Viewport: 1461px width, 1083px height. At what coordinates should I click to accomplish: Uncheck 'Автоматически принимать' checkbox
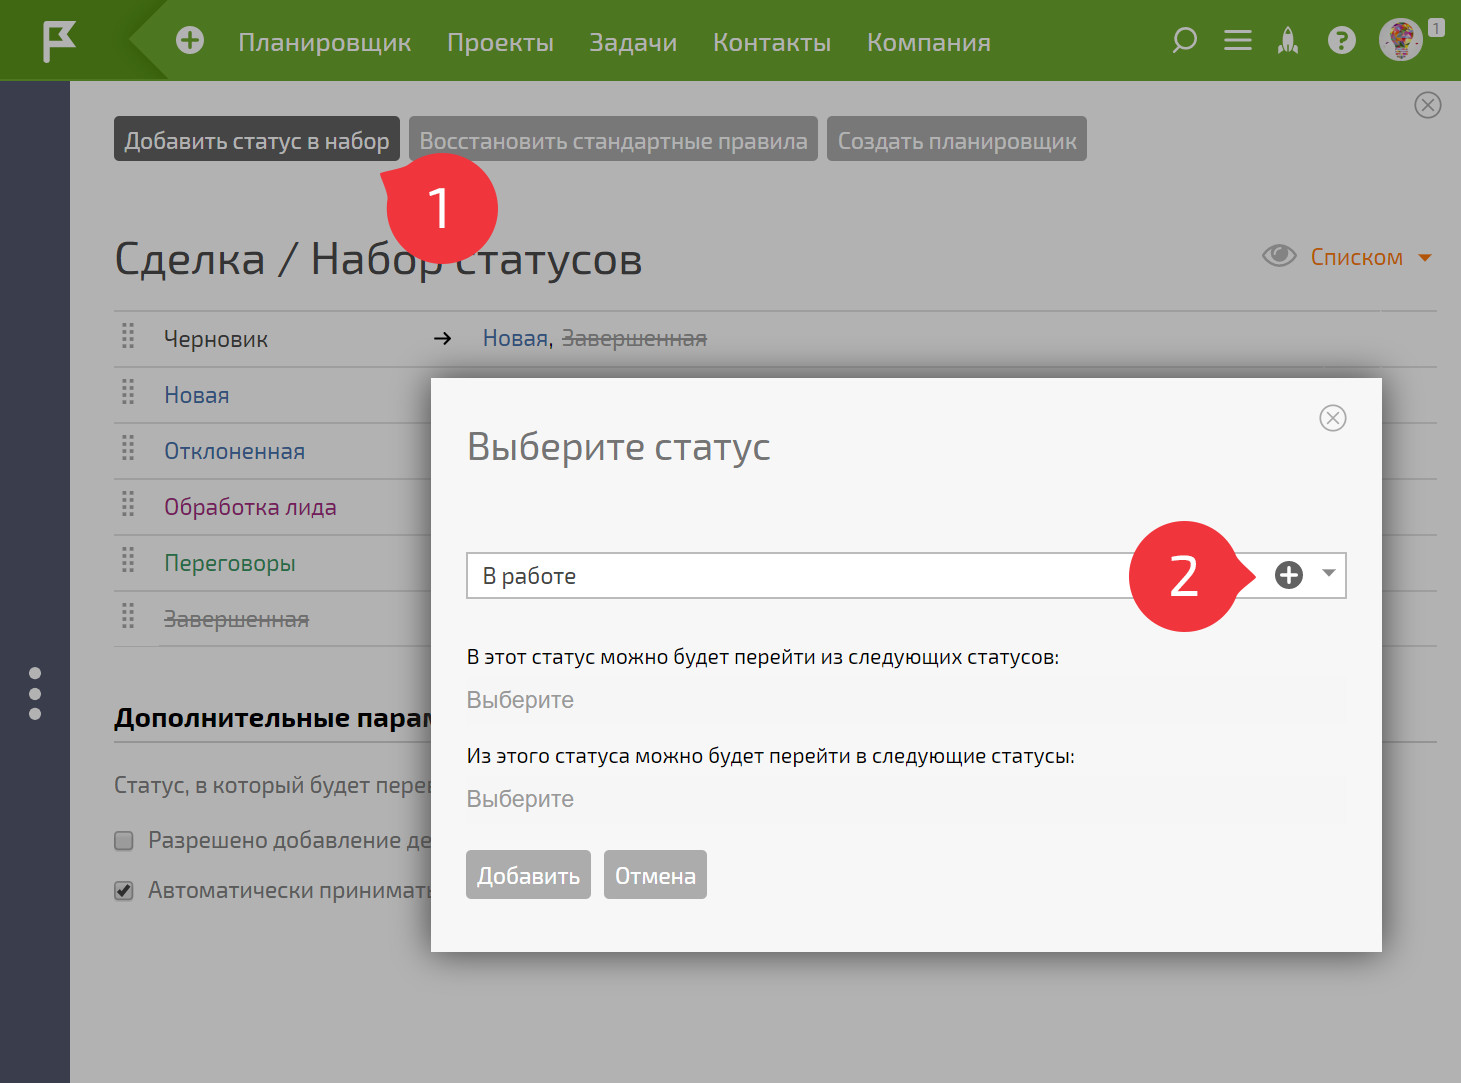124,891
